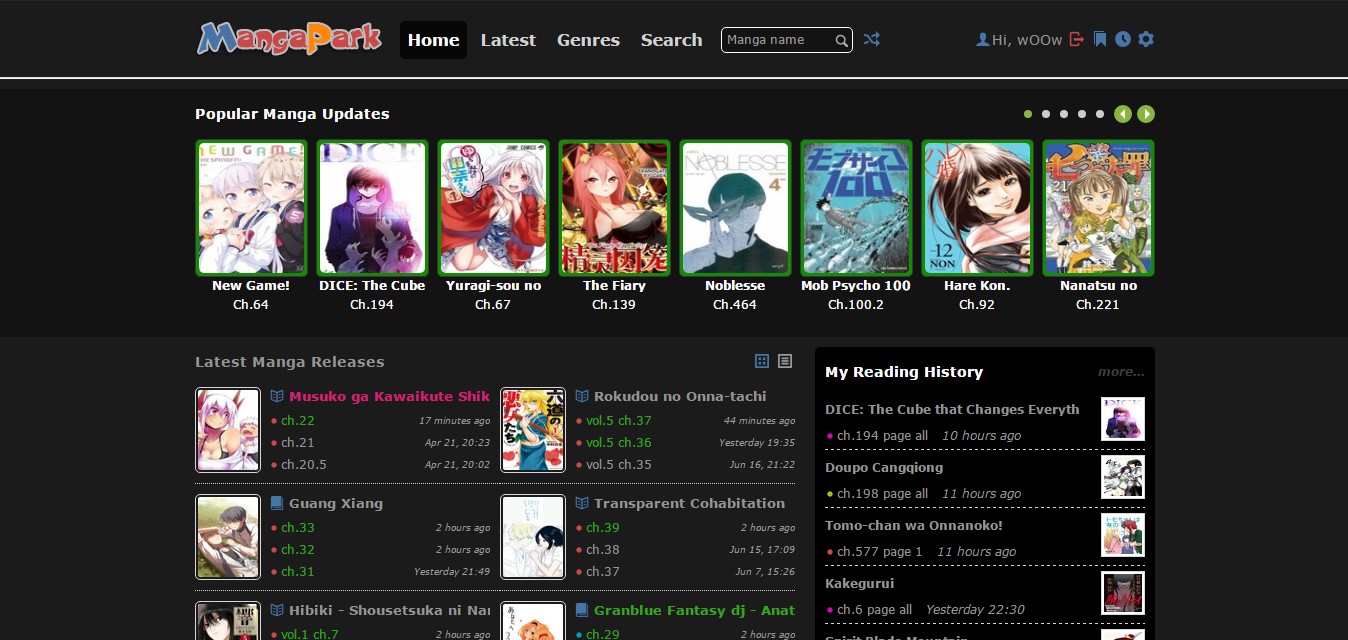Open bookmarks via the bookmark icon
The width and height of the screenshot is (1348, 640).
tap(1100, 39)
